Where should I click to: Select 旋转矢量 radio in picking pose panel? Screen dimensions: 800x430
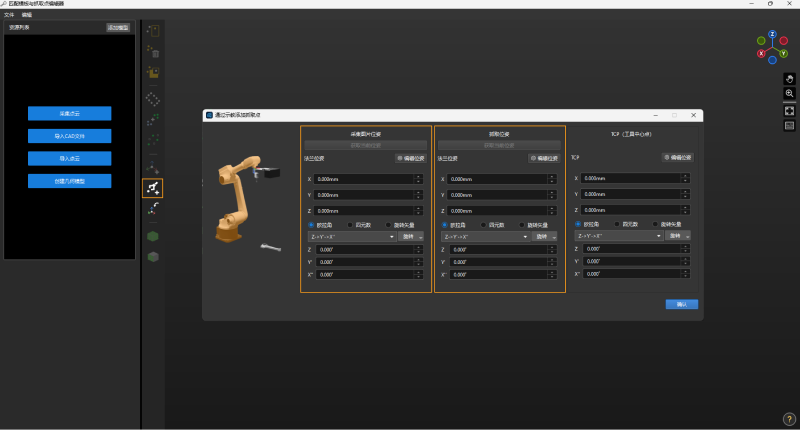(522, 225)
